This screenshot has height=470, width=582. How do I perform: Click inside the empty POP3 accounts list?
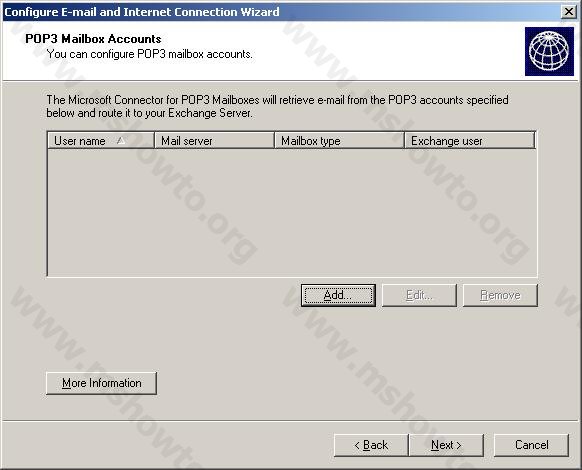[x=292, y=212]
